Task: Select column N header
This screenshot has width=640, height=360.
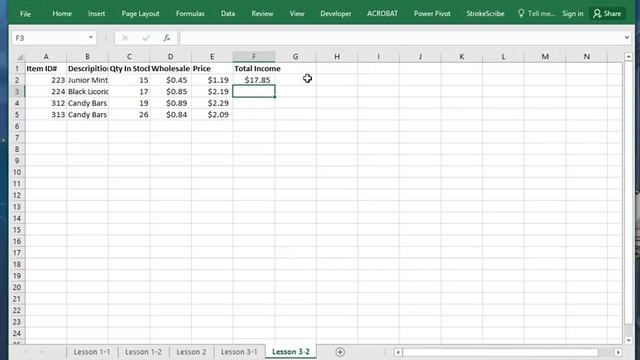Action: tap(587, 56)
